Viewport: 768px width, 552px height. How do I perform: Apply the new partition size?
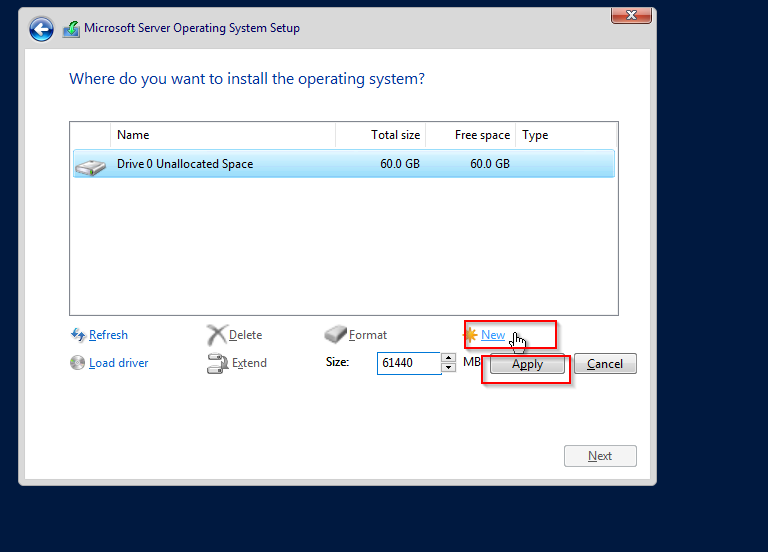(x=527, y=364)
